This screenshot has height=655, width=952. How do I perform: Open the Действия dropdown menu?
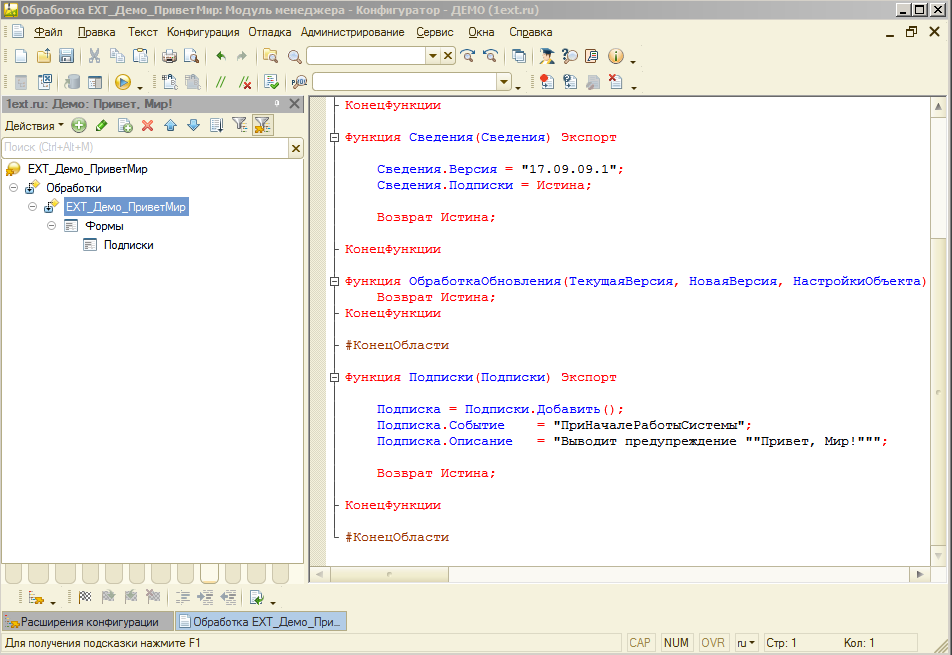click(32, 127)
